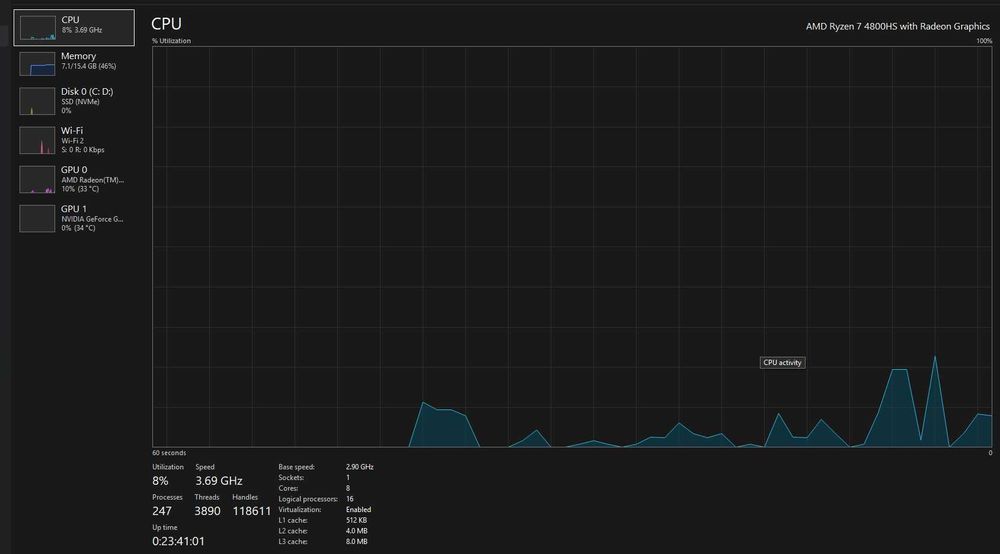
Task: Open the Memory performance entry
Action: click(74, 64)
